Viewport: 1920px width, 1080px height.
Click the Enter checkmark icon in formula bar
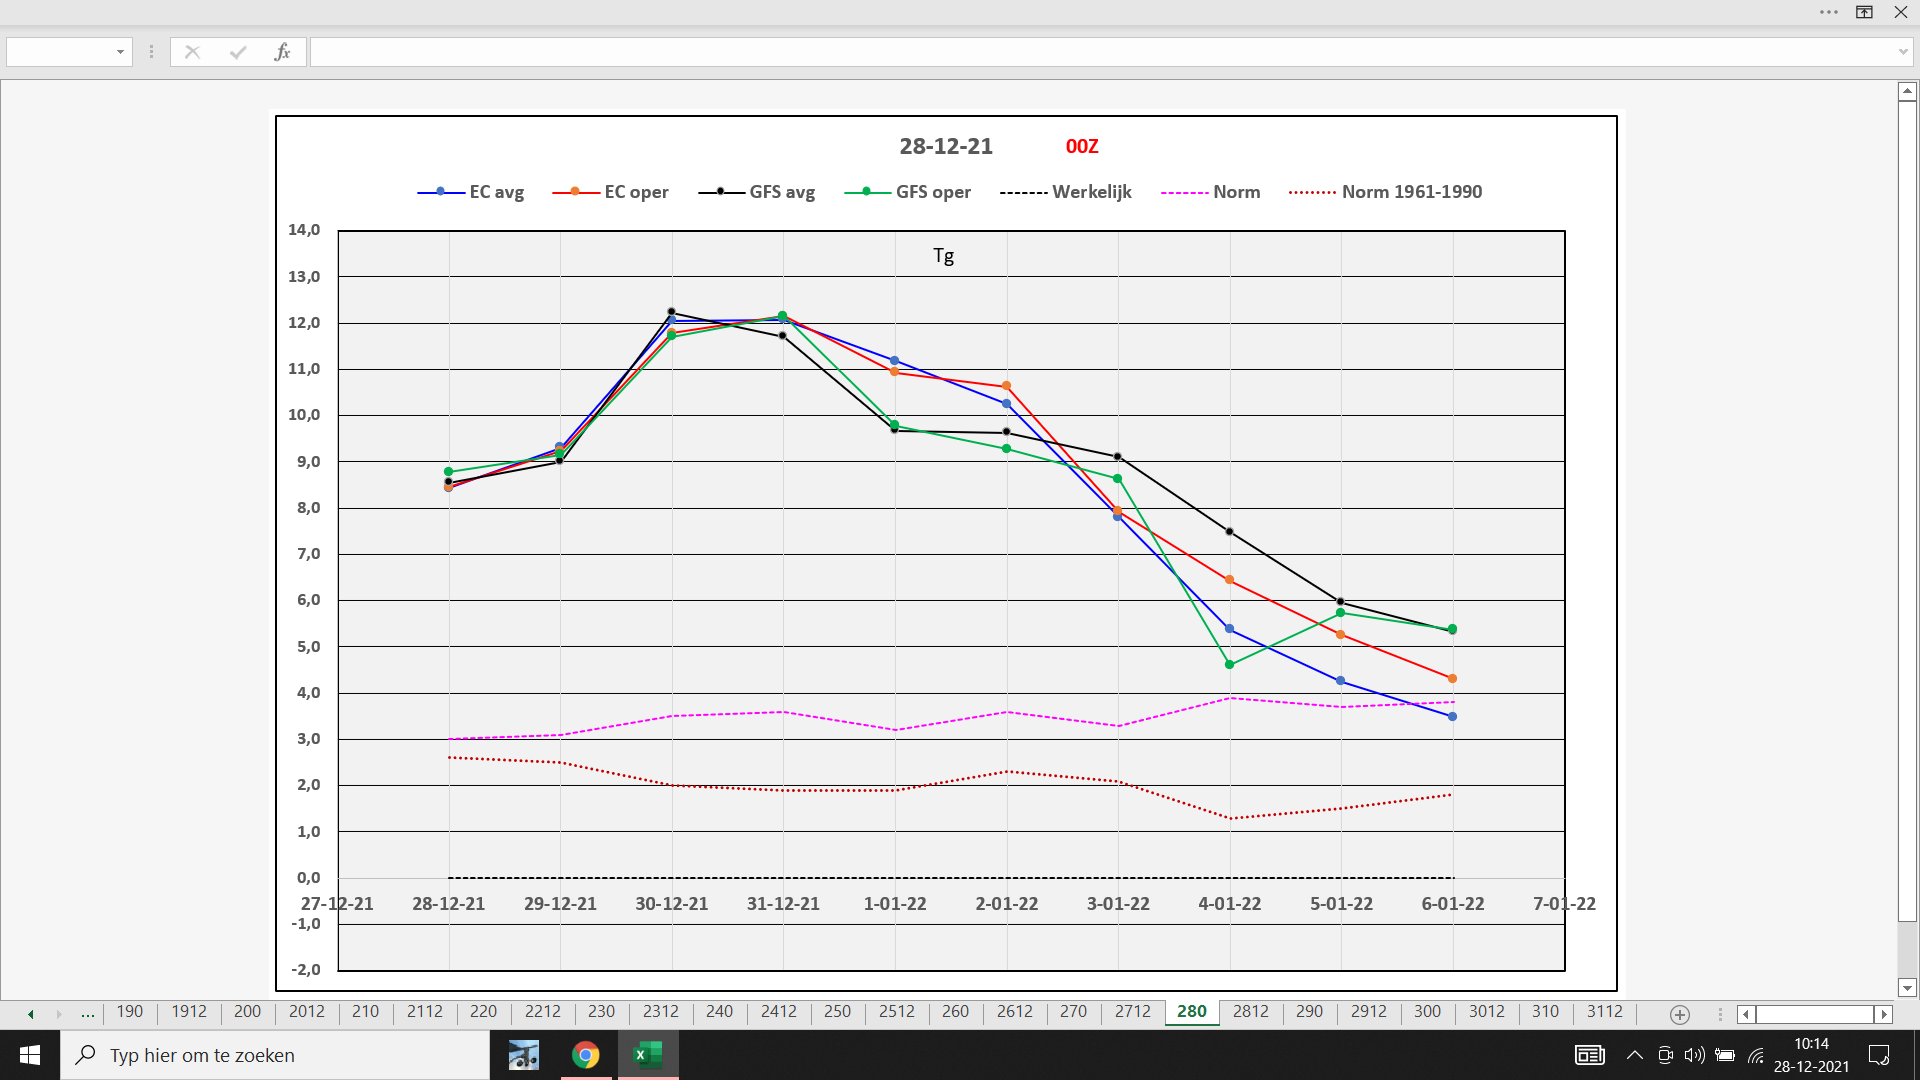pos(237,52)
